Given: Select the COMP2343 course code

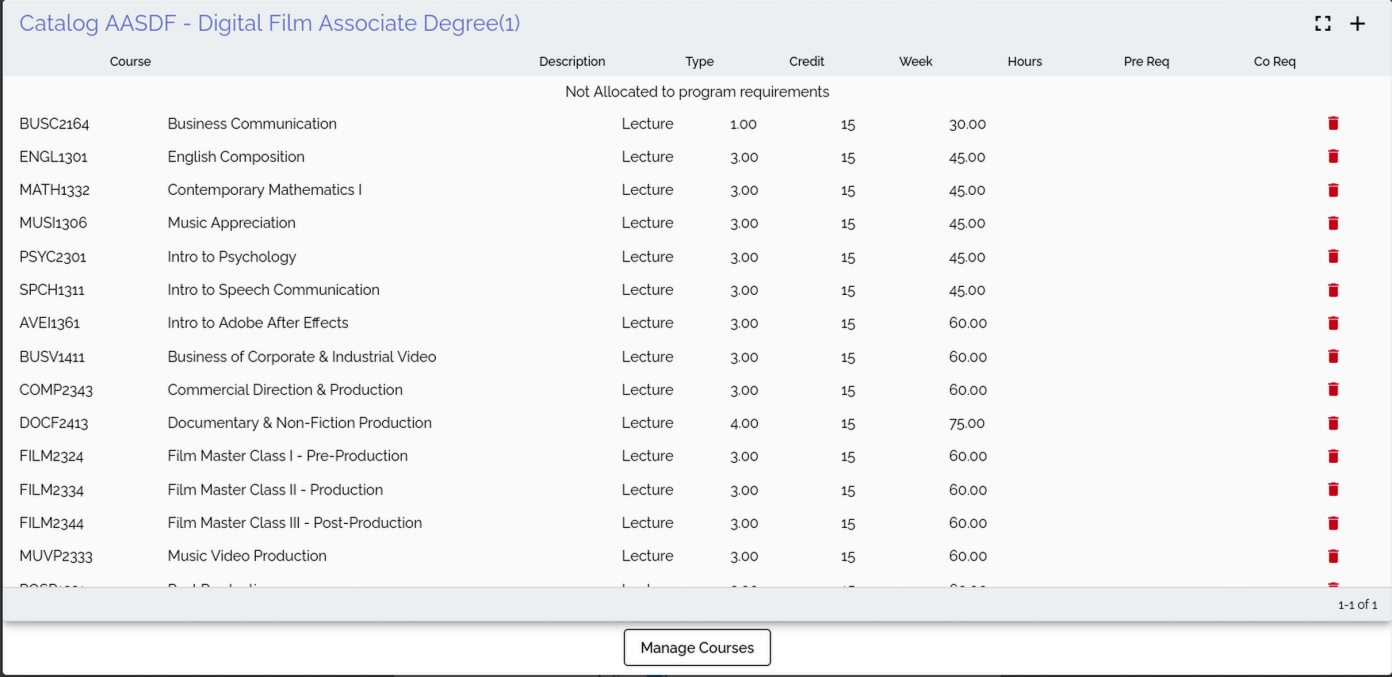Looking at the screenshot, I should [56, 390].
